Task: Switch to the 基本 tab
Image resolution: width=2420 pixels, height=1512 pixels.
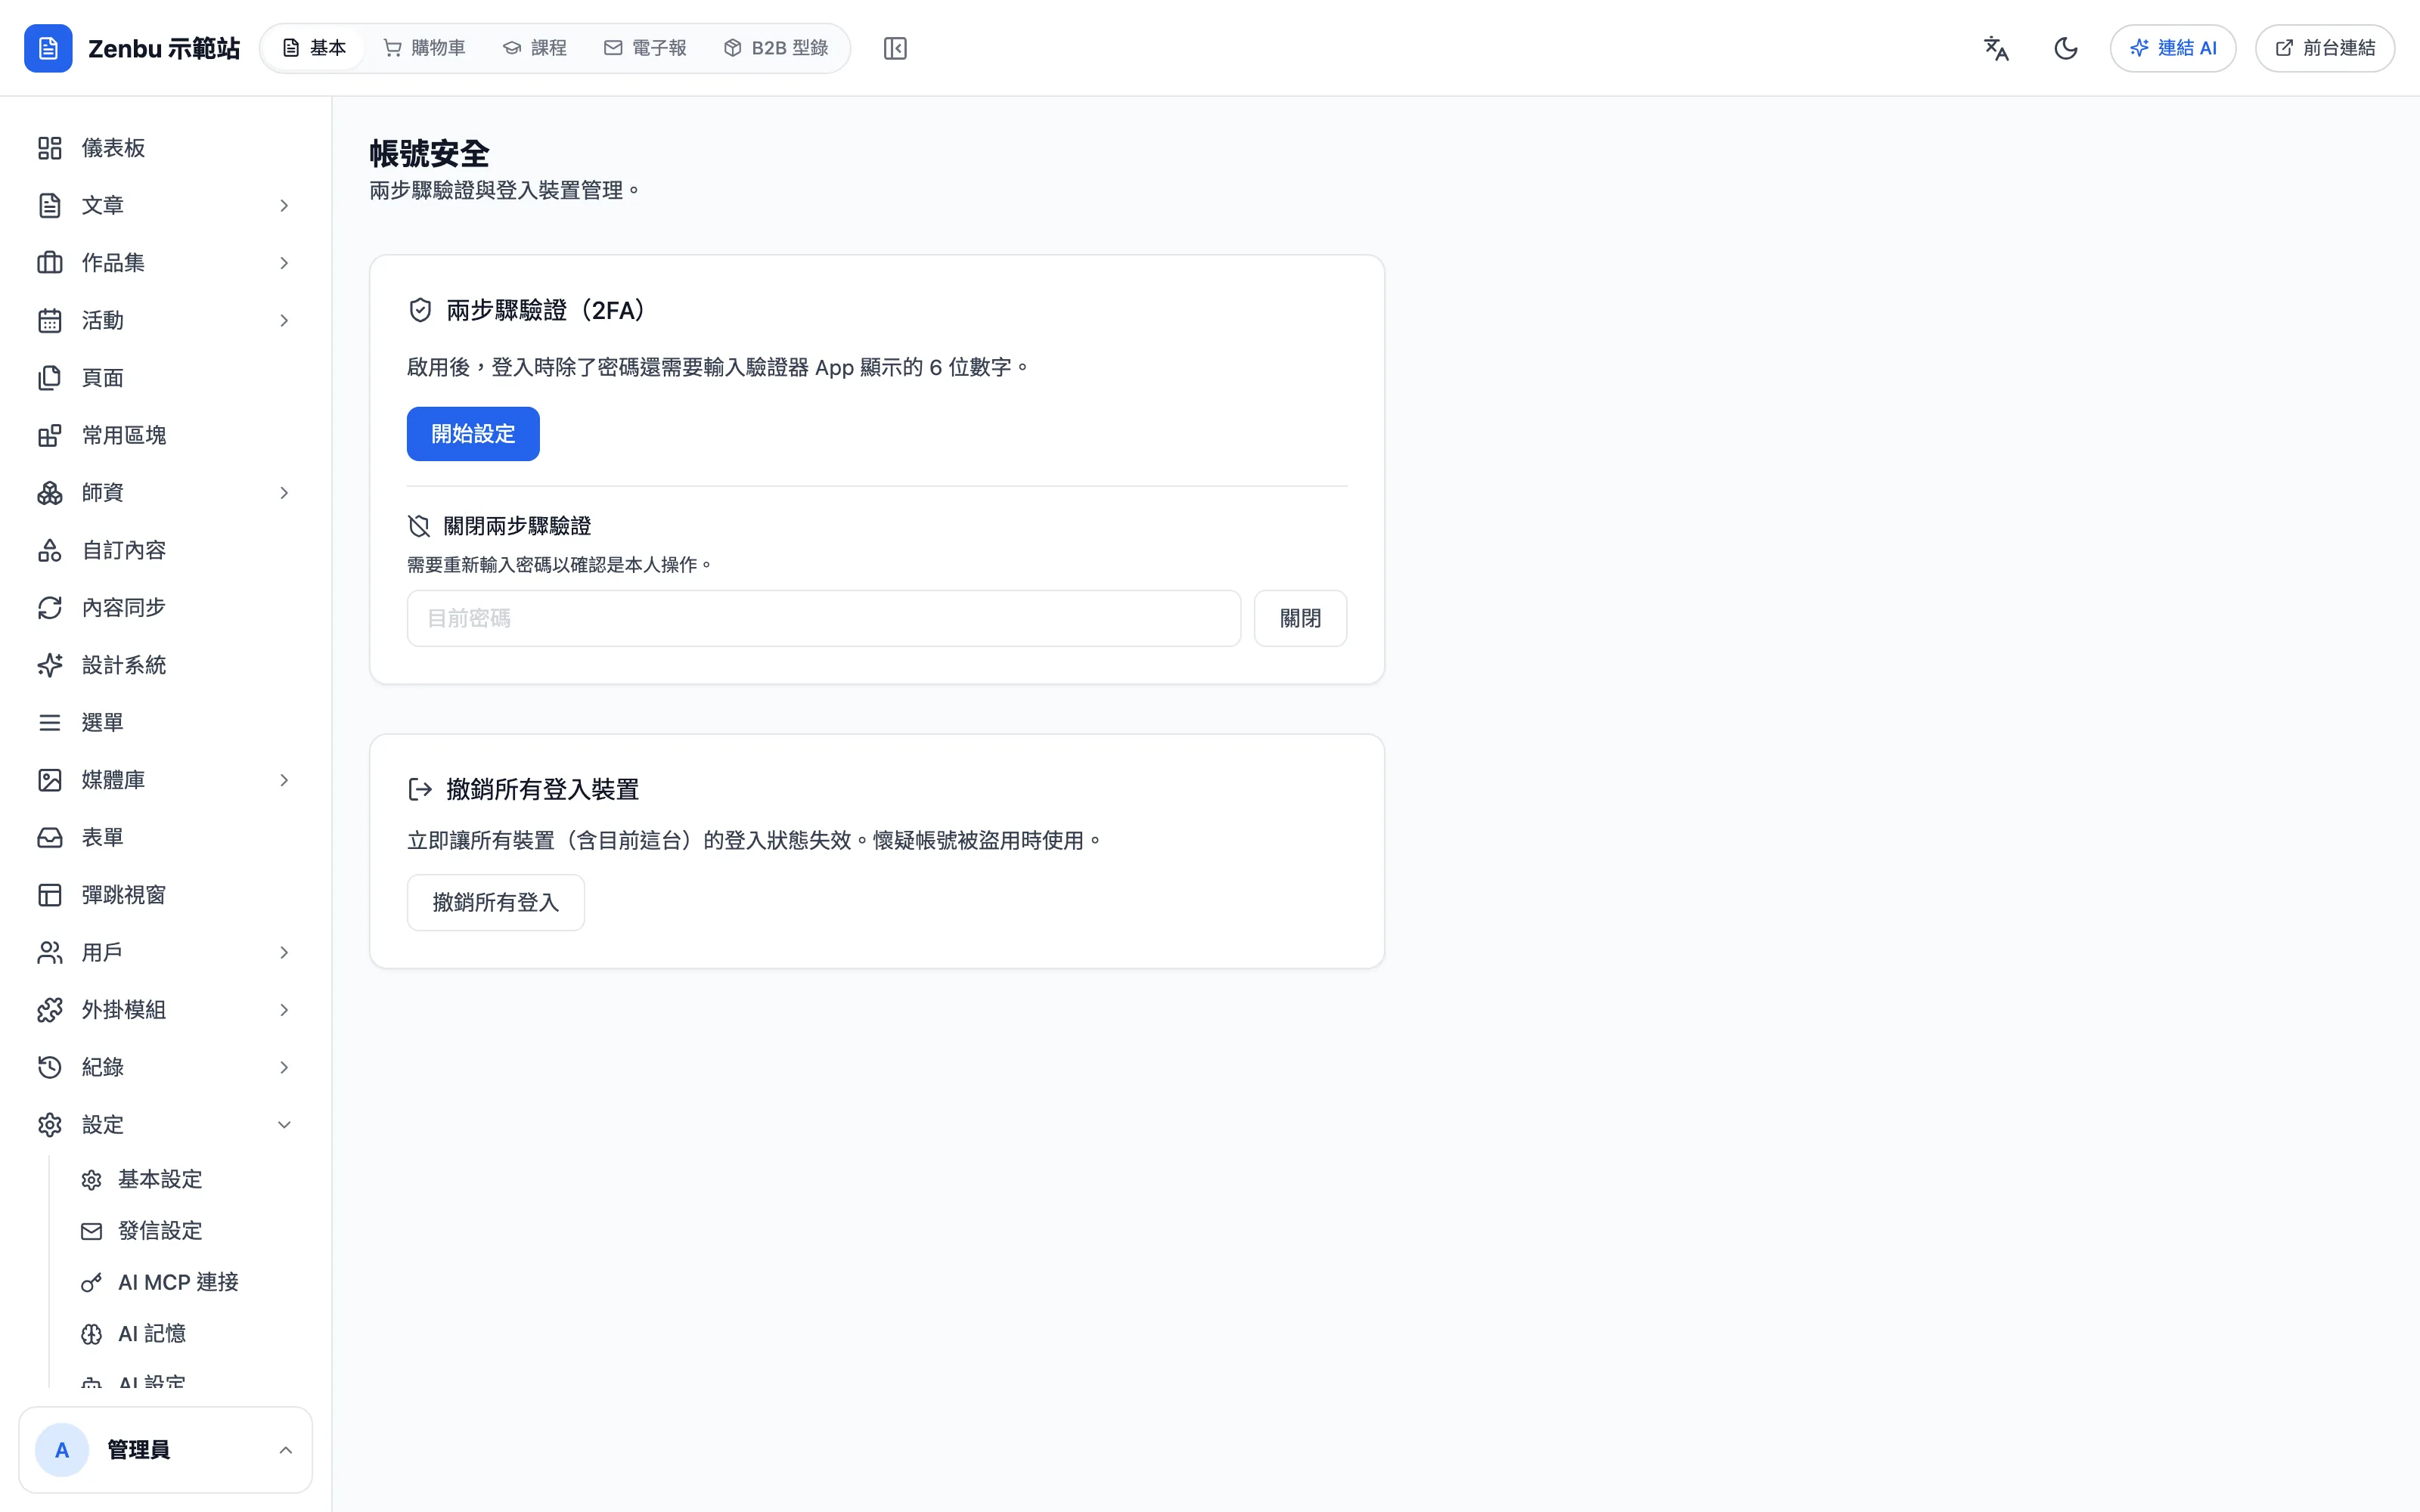Action: 314,48
